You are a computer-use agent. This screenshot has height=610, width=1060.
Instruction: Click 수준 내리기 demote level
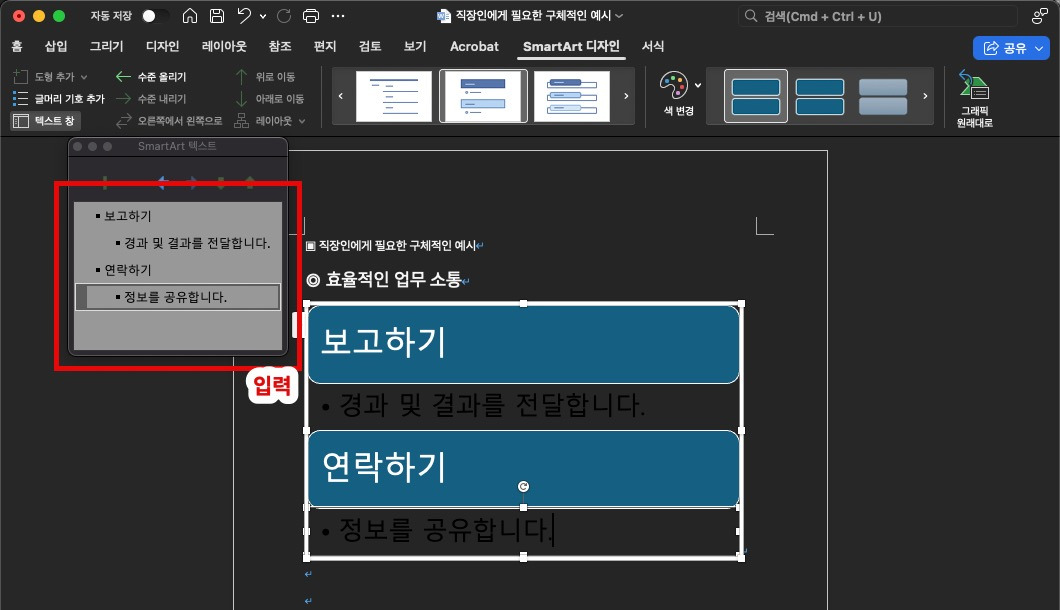pyautogui.click(x=151, y=99)
